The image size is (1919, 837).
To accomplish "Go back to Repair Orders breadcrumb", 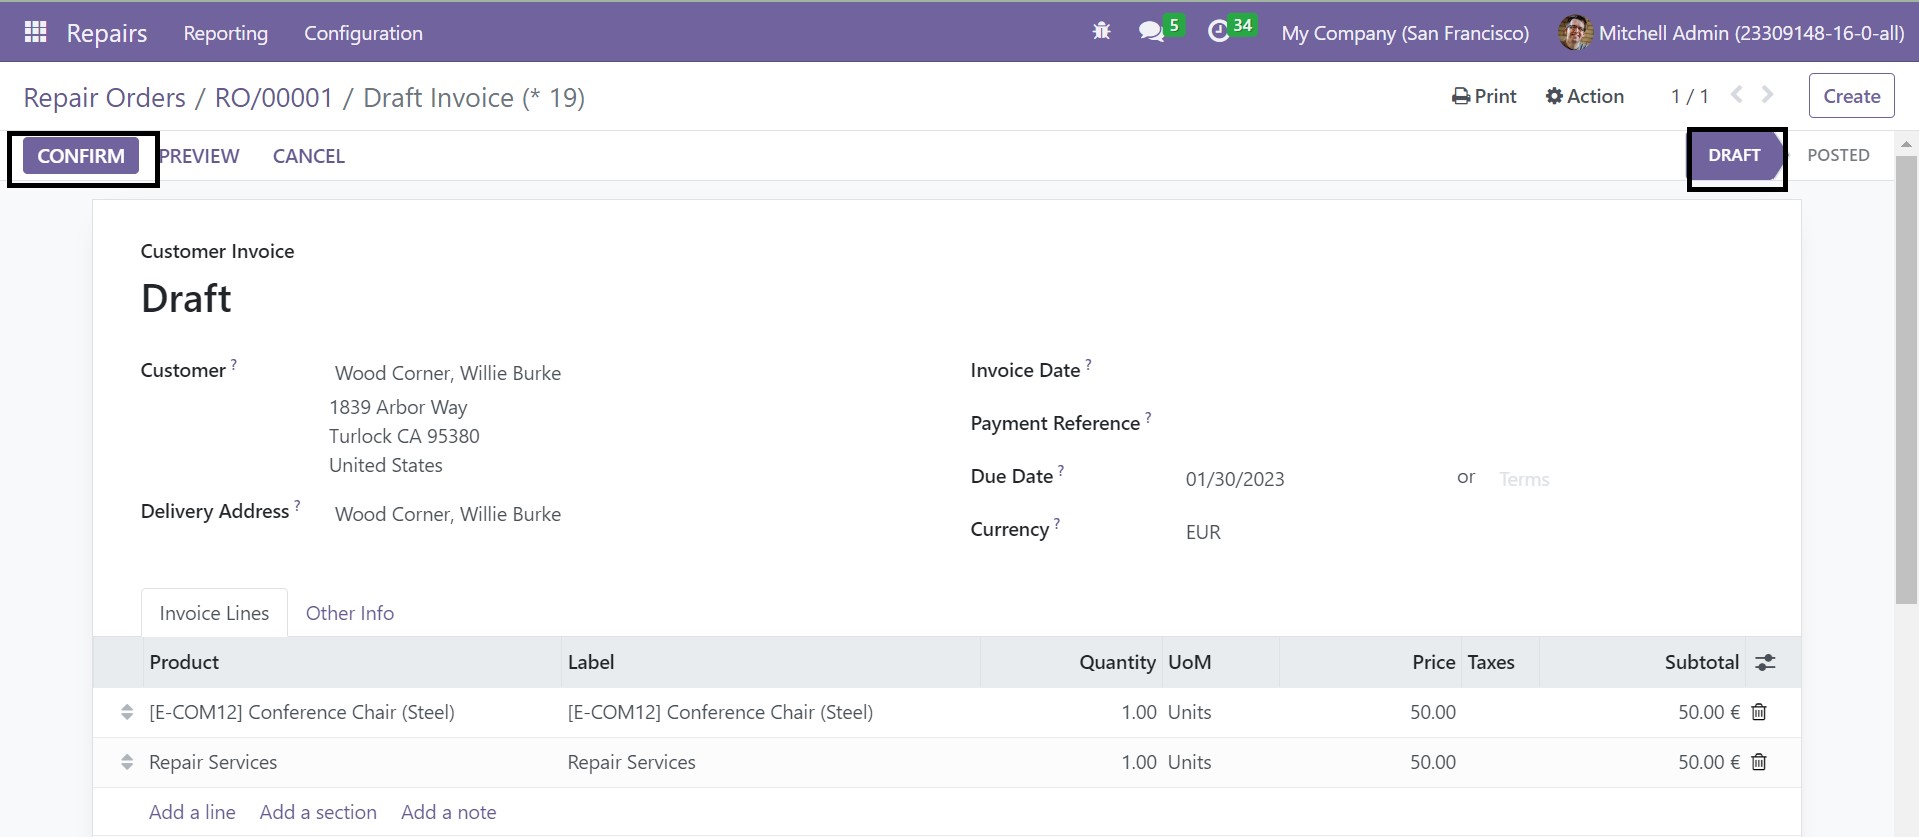I will (x=104, y=98).
